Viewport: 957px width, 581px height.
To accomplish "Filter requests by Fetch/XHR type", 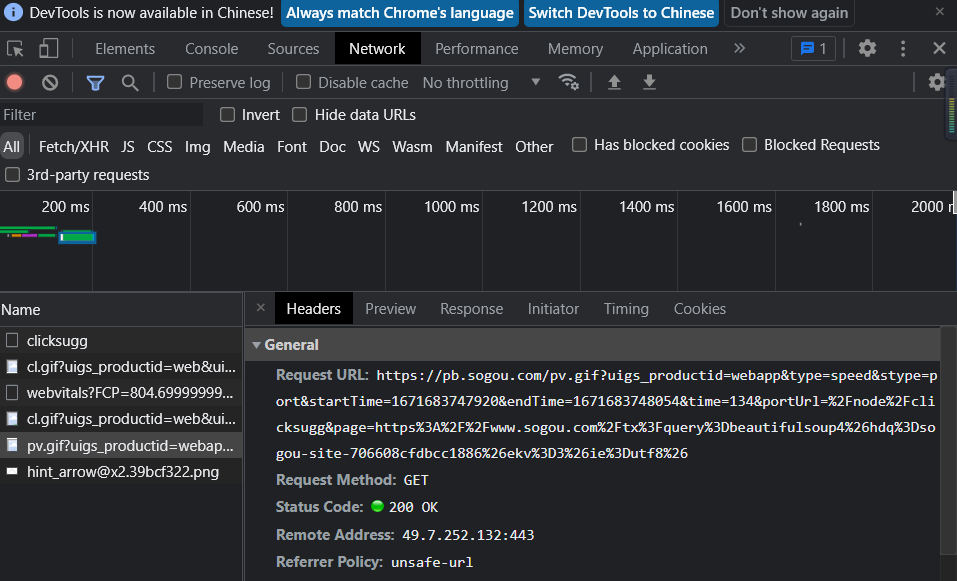I will click(74, 146).
